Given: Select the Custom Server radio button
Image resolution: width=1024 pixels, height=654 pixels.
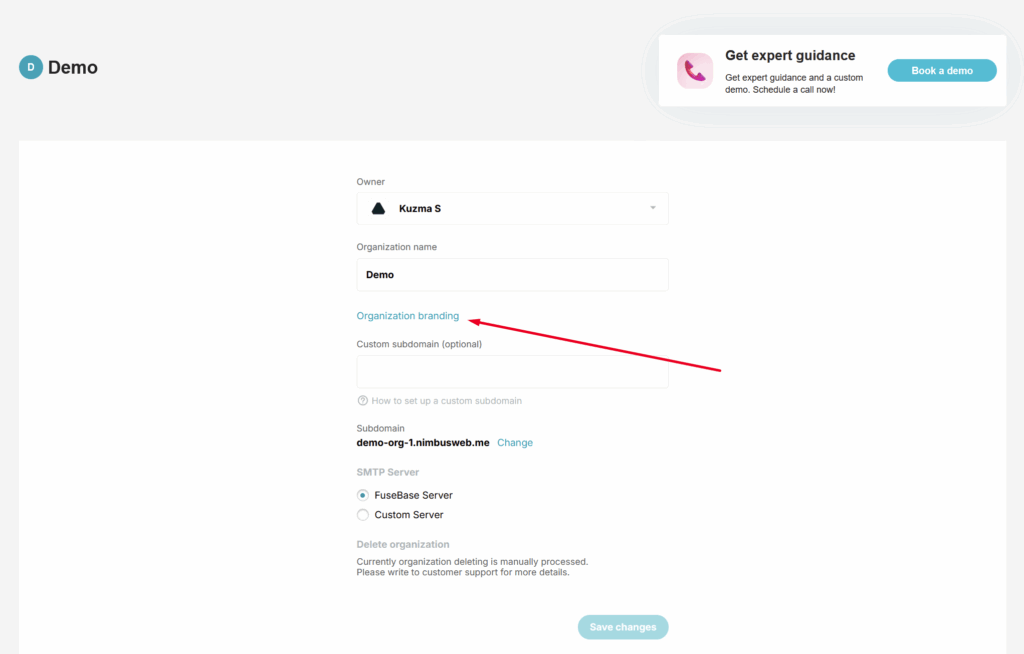Looking at the screenshot, I should point(363,515).
